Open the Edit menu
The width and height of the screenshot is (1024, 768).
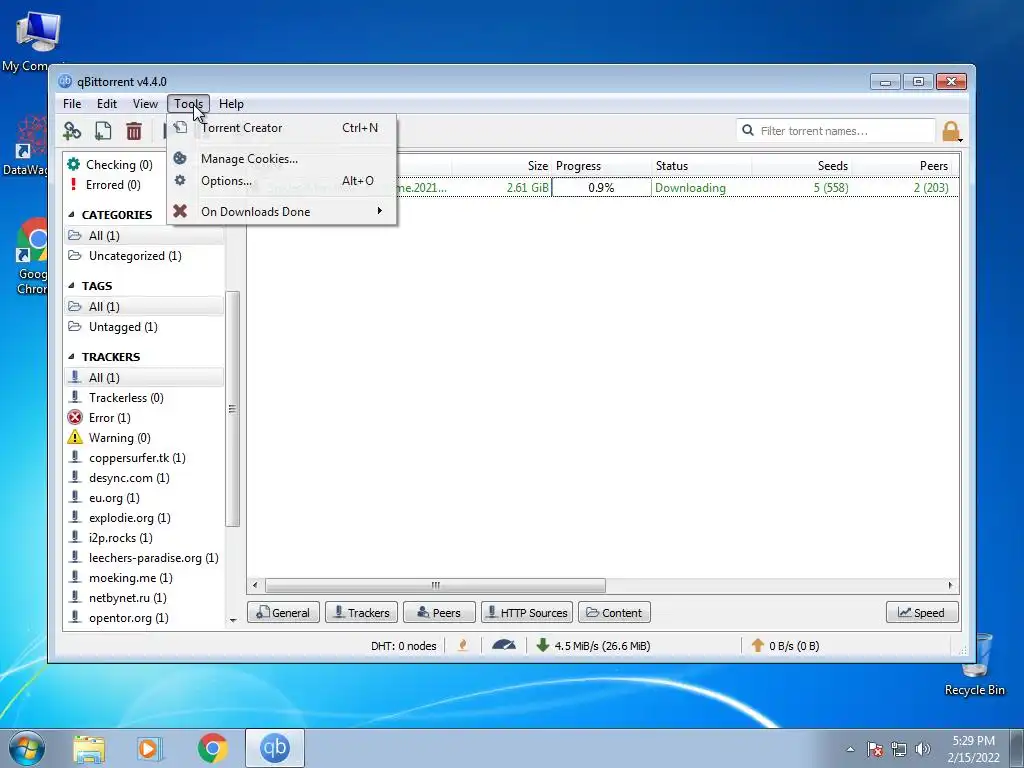[x=106, y=104]
